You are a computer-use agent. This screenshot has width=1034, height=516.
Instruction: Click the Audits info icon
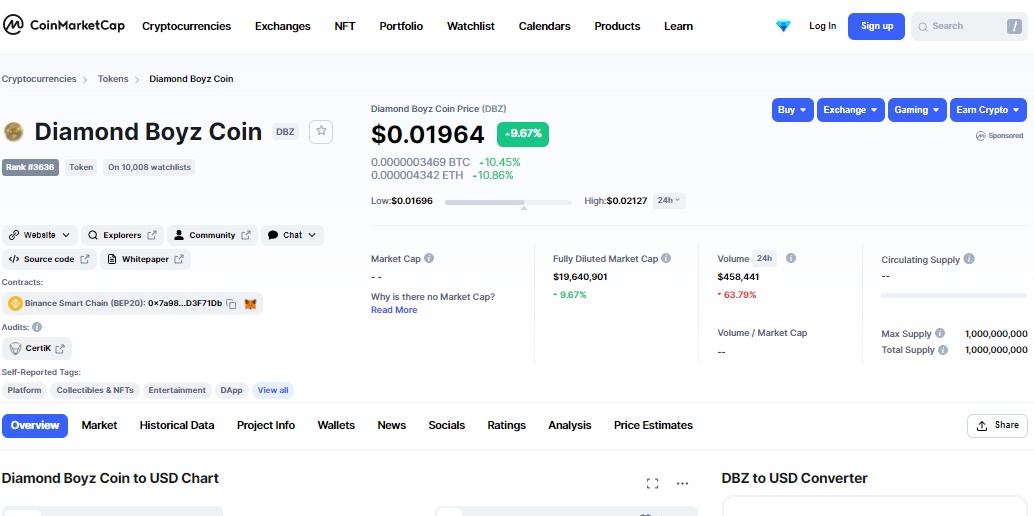[x=37, y=327]
